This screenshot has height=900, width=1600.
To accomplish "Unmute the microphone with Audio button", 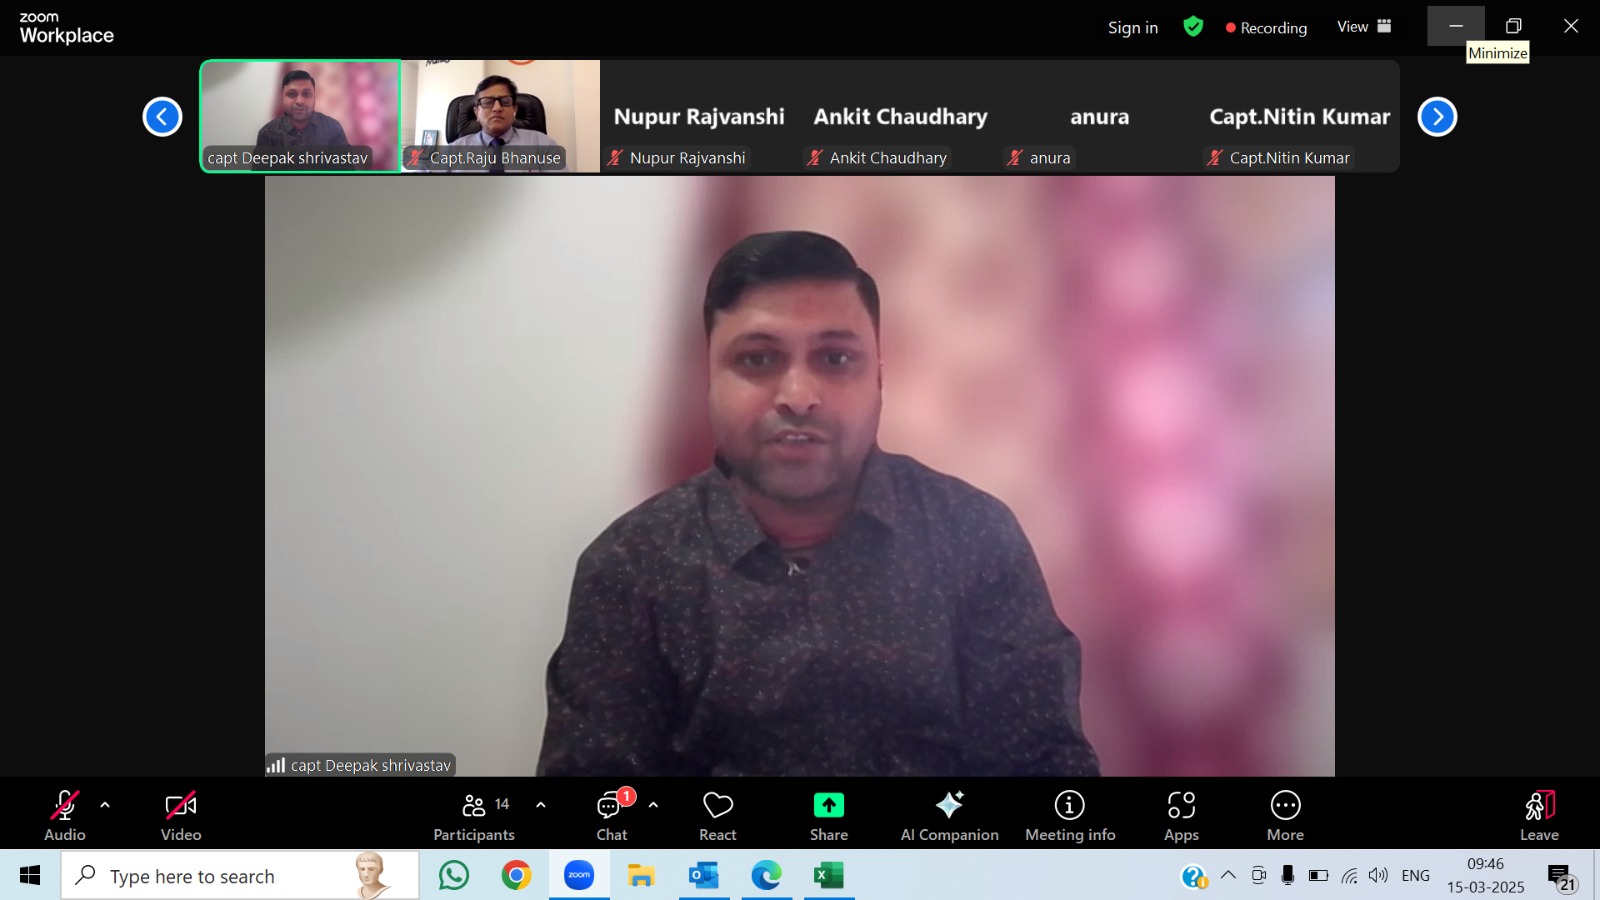I will point(65,814).
